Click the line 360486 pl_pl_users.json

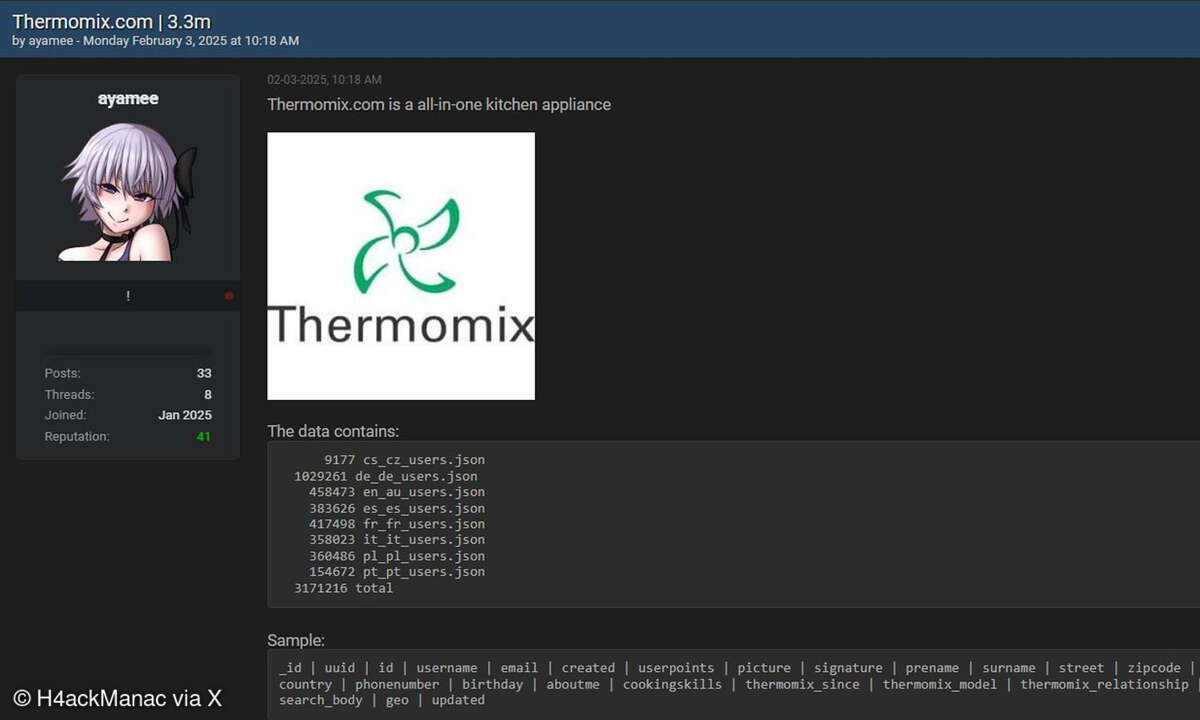tap(397, 556)
